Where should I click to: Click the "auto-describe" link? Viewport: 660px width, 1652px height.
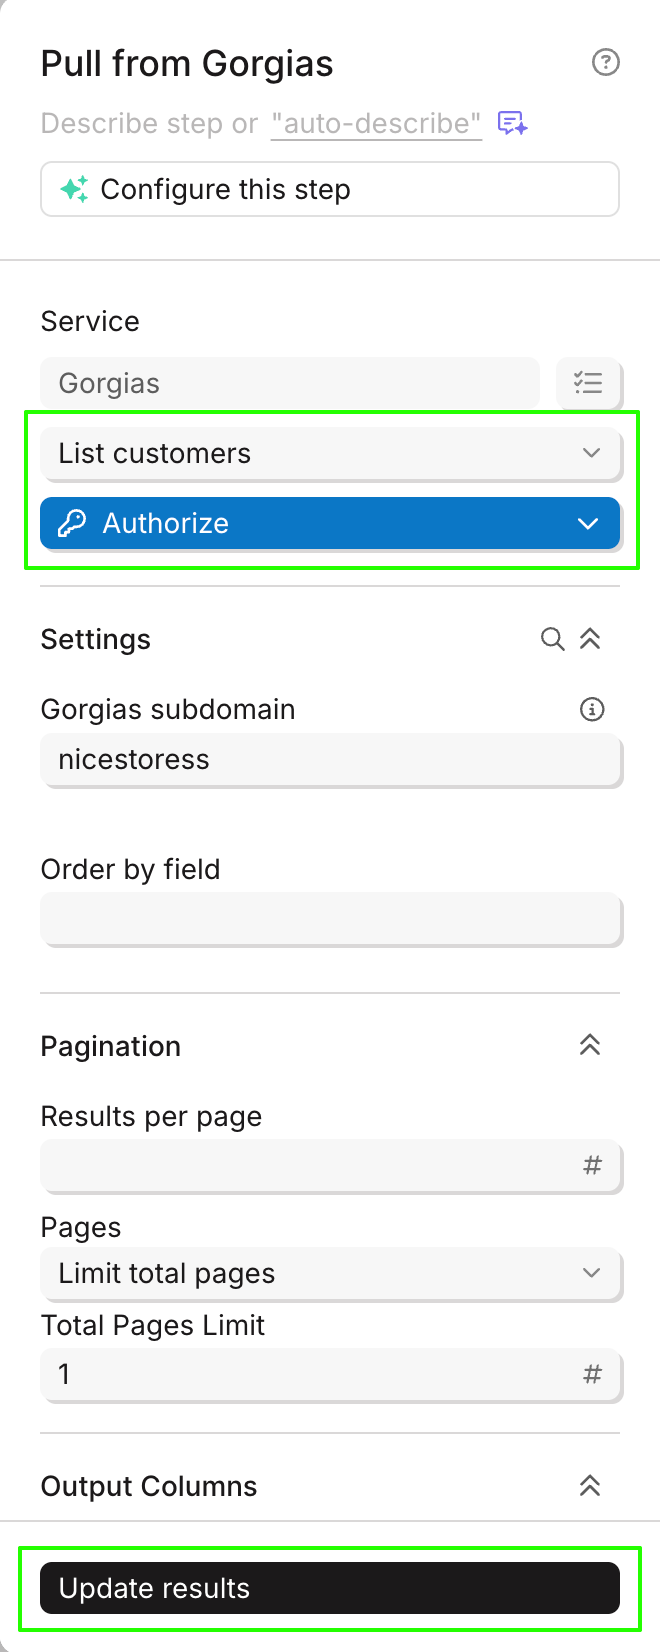click(x=376, y=124)
